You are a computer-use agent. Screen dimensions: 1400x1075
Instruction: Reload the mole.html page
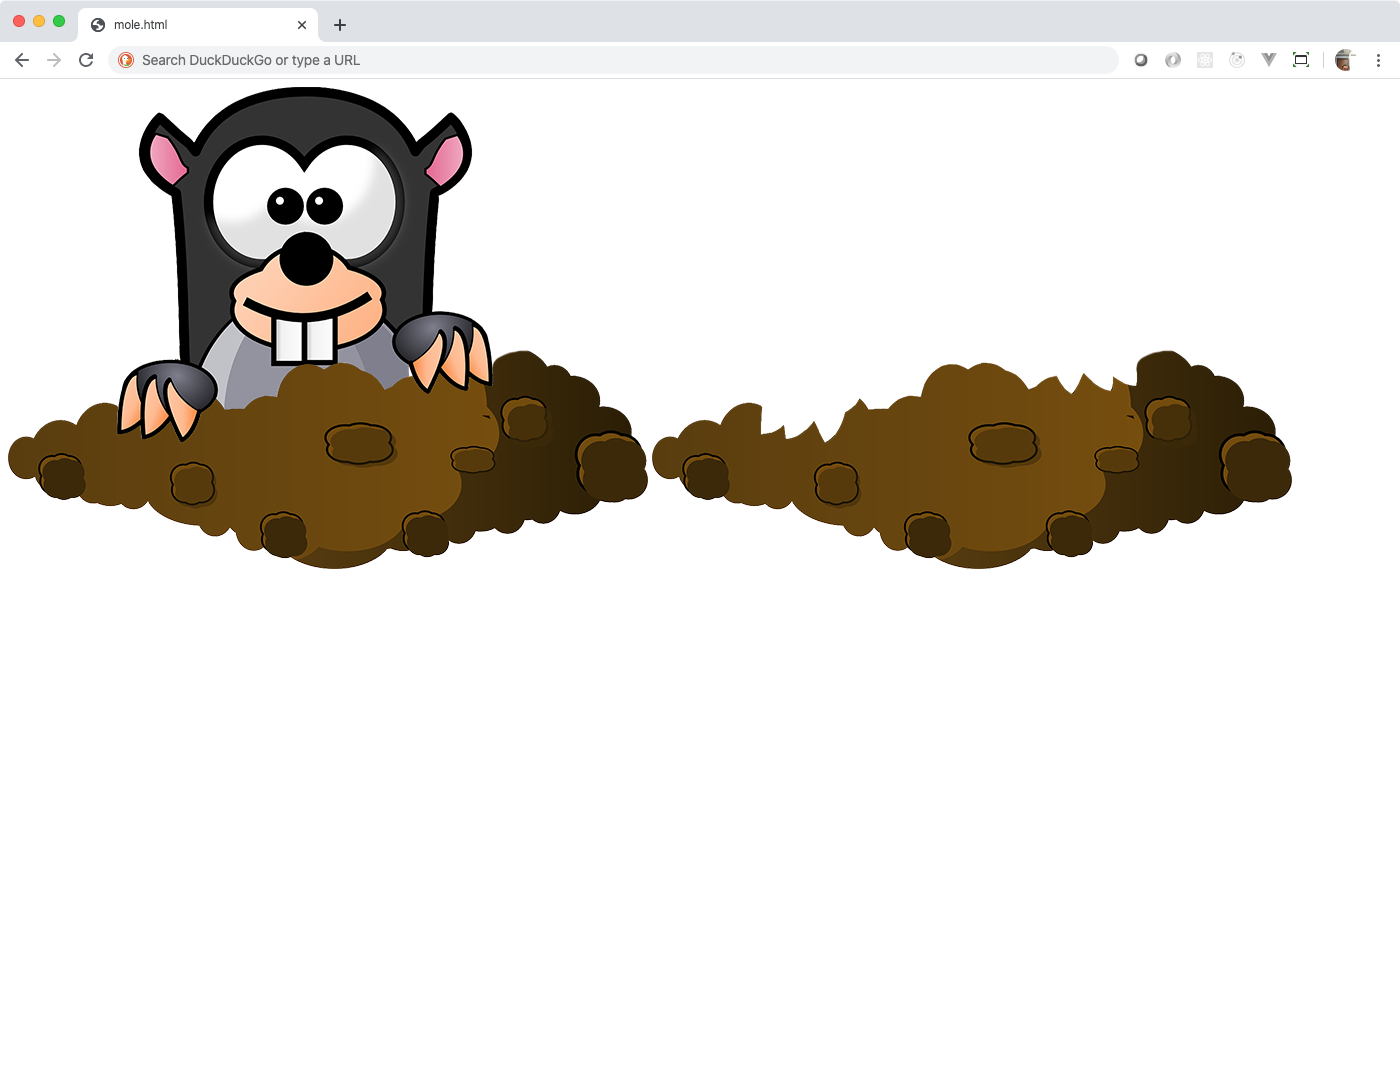tap(86, 60)
